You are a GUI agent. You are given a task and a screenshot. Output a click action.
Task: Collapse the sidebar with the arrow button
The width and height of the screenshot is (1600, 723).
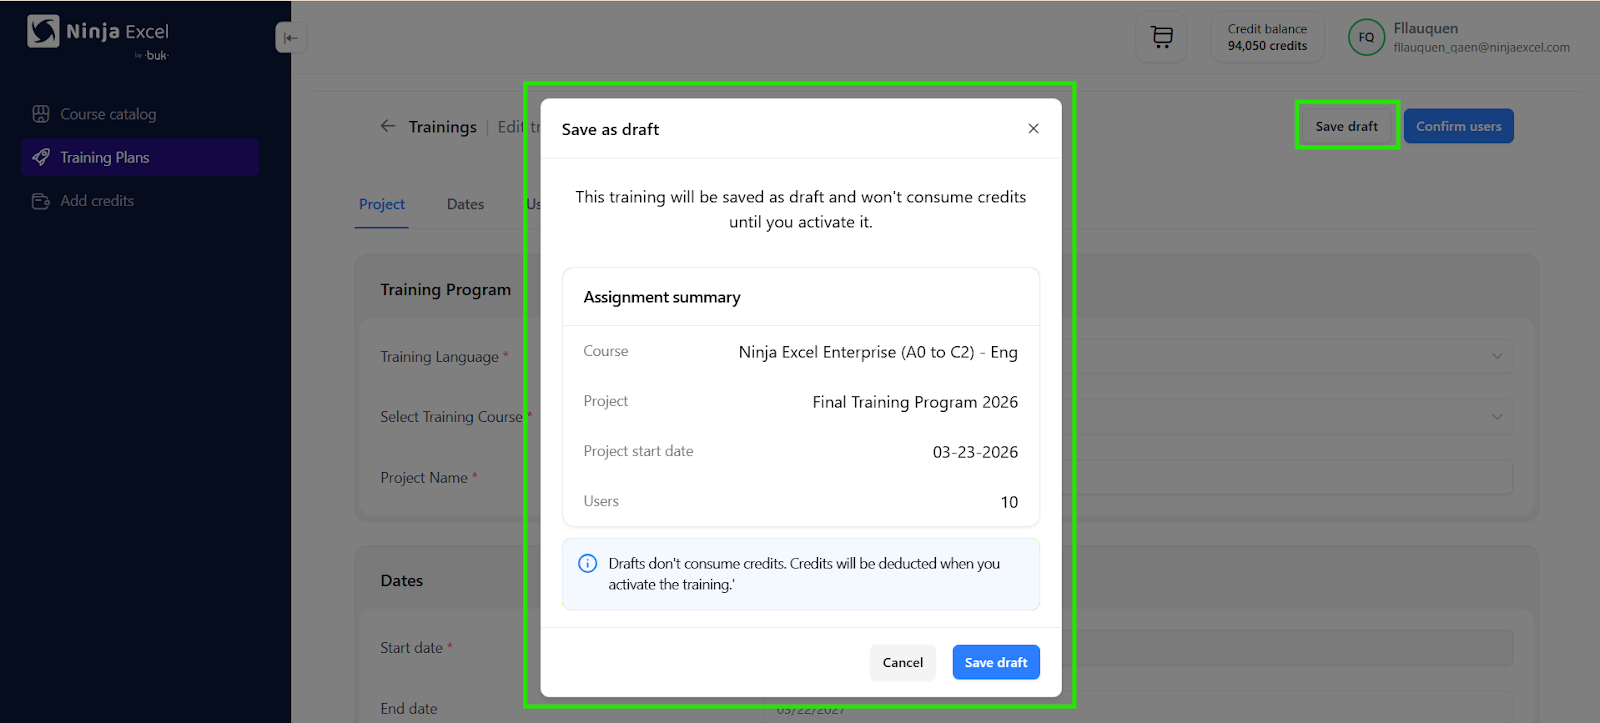tap(290, 38)
